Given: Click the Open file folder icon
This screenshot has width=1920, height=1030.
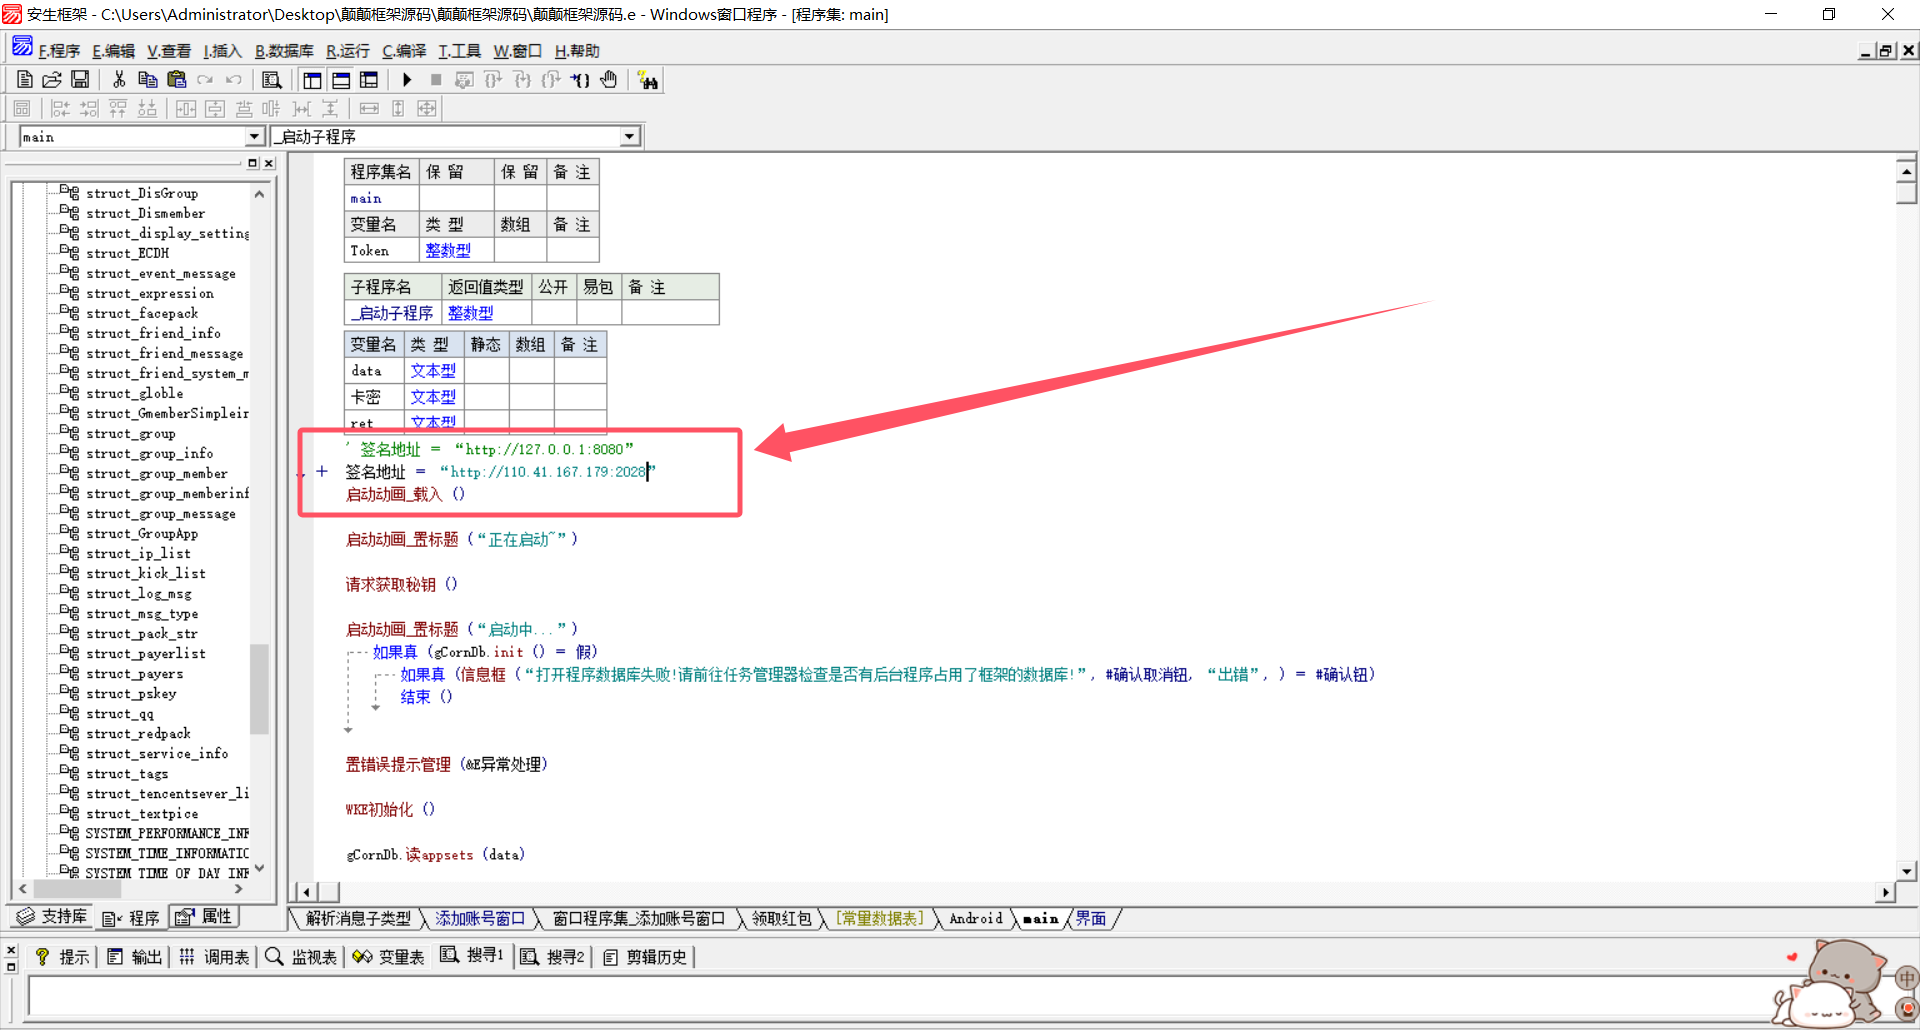Looking at the screenshot, I should (x=52, y=80).
